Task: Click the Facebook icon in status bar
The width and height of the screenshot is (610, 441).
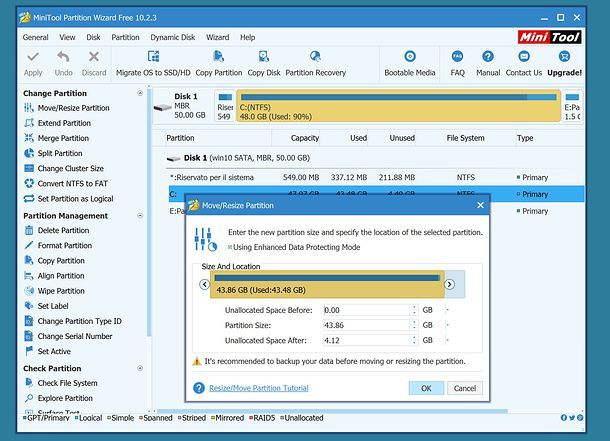Action: coord(564,418)
